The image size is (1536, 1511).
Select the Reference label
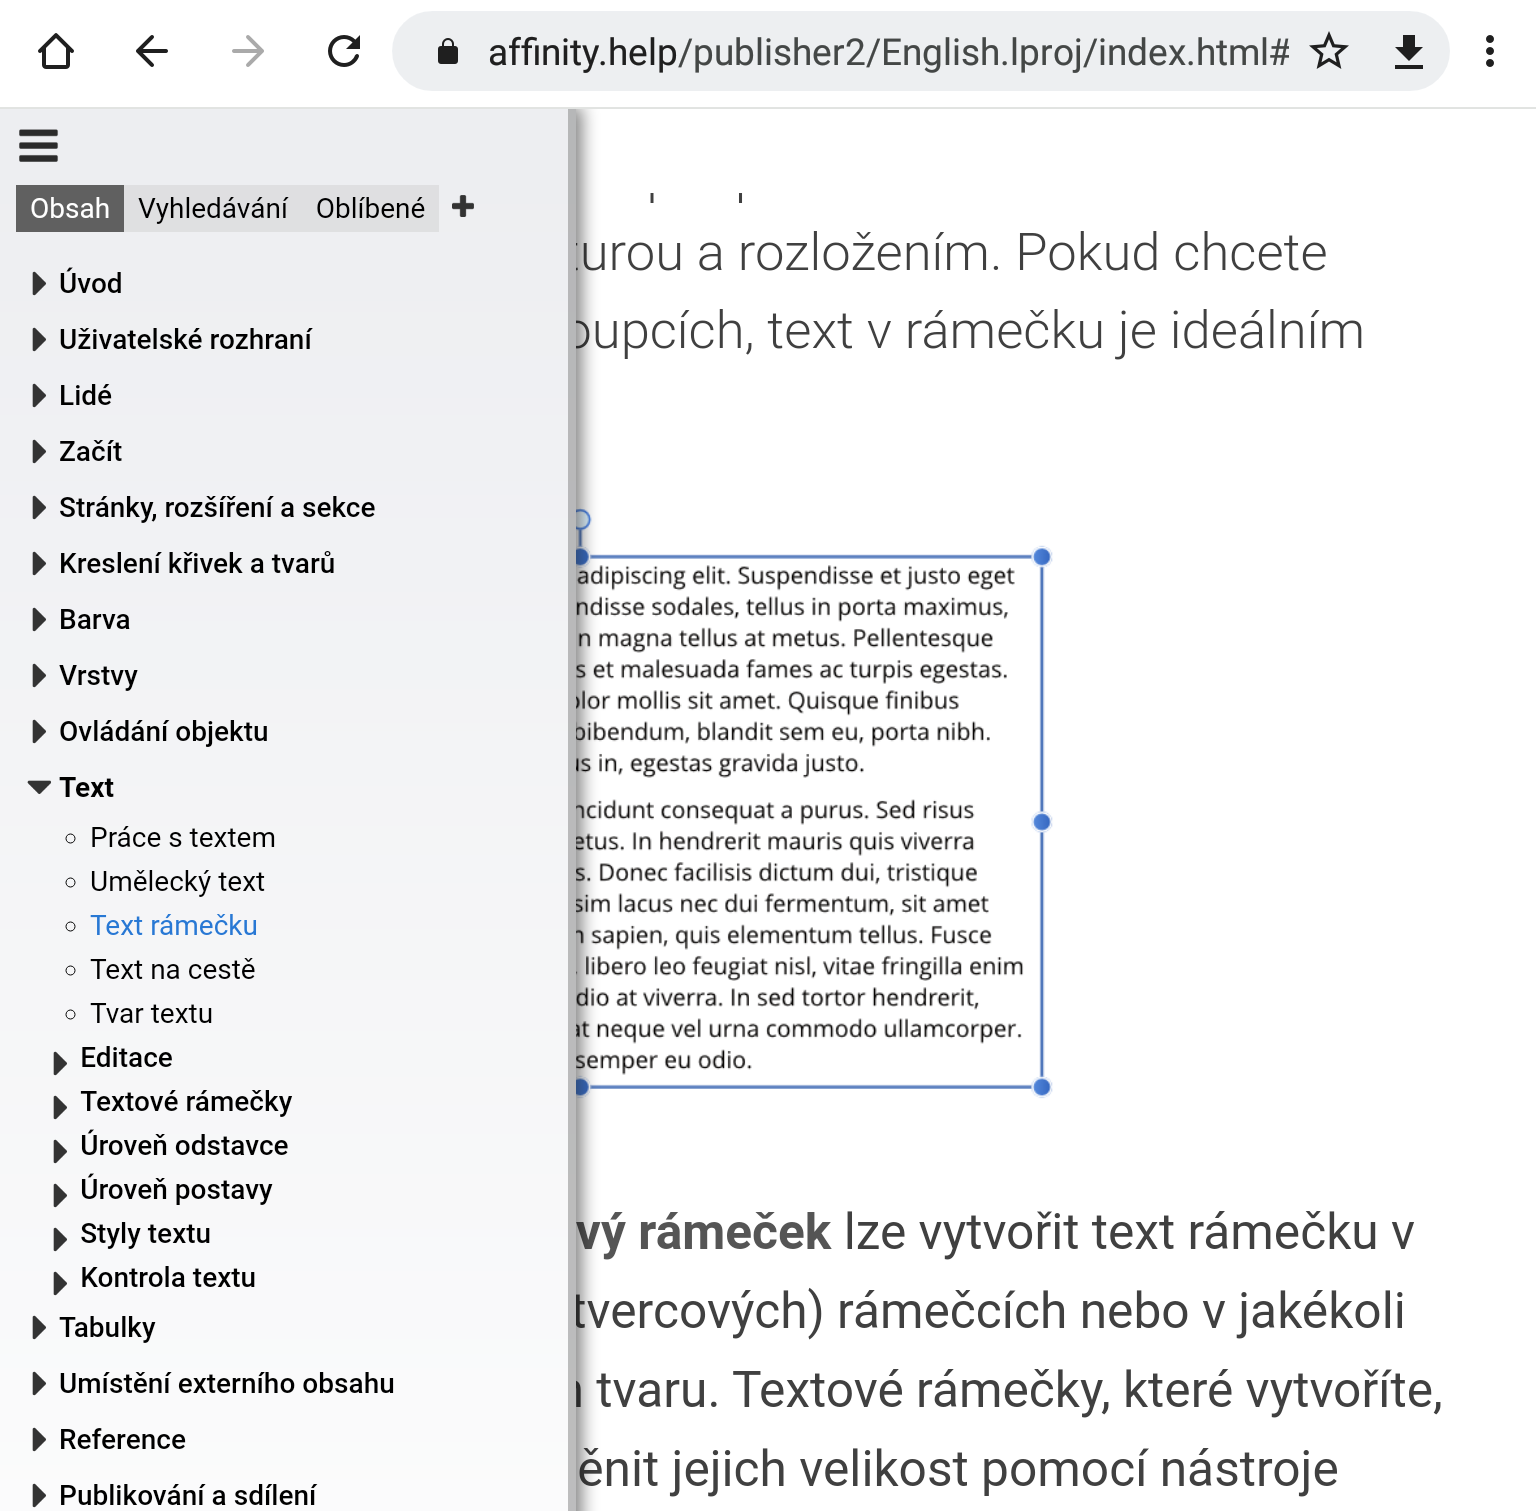click(122, 1439)
